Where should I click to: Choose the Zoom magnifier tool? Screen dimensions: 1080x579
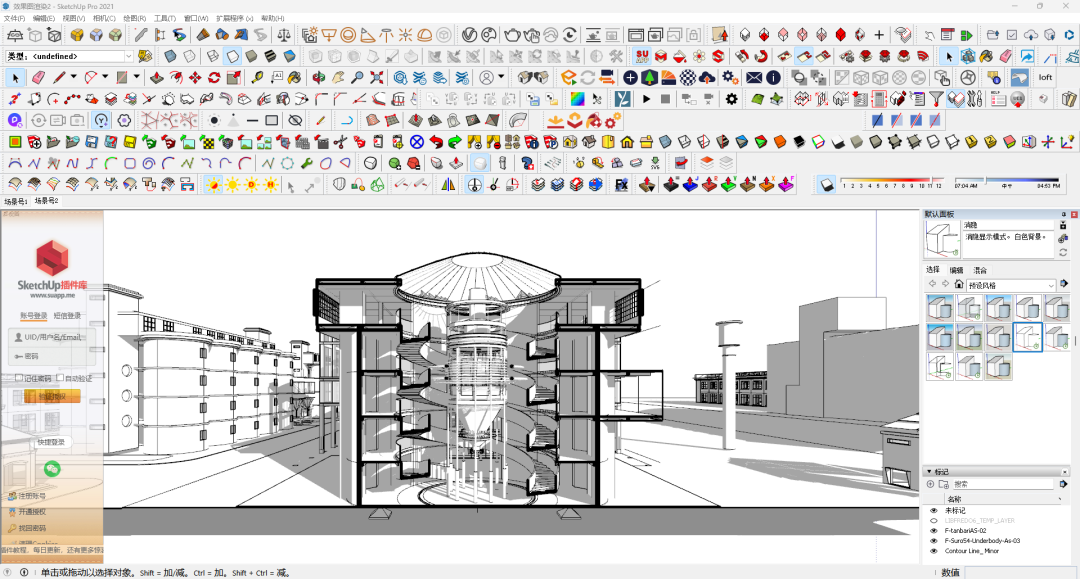click(x=357, y=78)
